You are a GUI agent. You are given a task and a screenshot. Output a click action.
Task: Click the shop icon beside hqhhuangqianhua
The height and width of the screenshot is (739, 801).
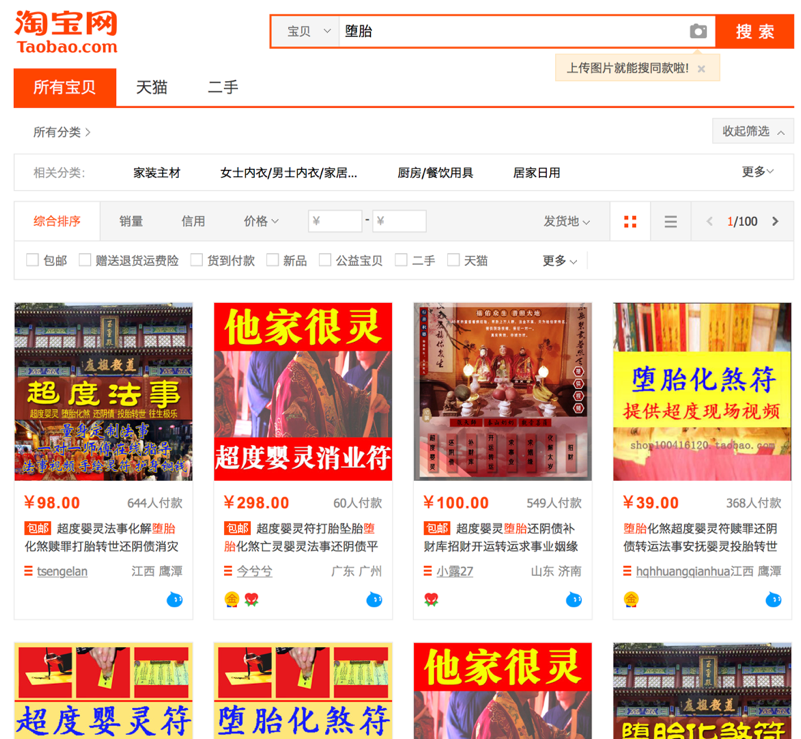click(627, 571)
